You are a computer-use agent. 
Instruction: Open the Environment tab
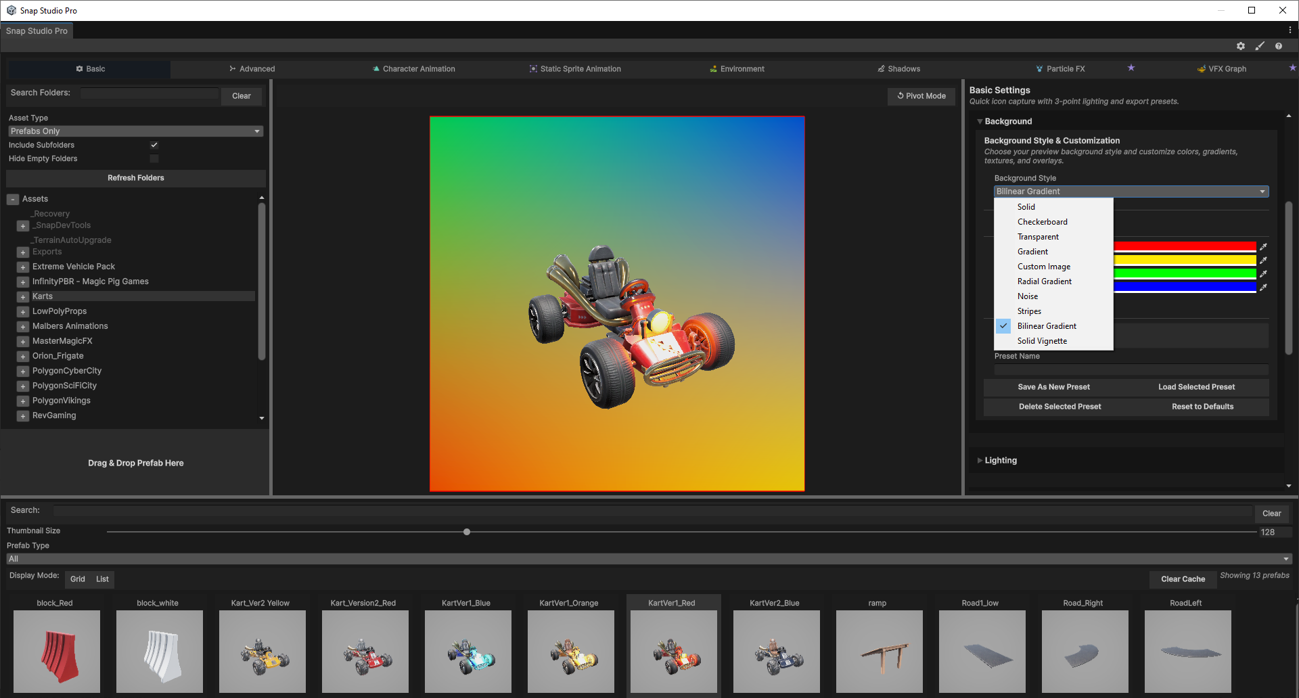point(737,69)
